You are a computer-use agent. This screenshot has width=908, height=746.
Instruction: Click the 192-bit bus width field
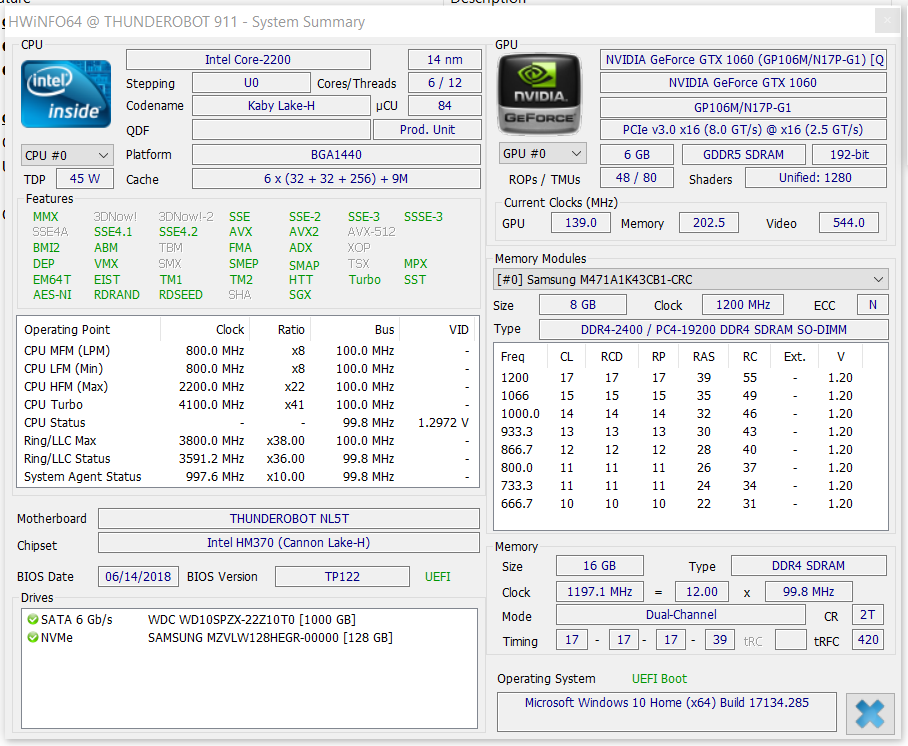point(850,155)
